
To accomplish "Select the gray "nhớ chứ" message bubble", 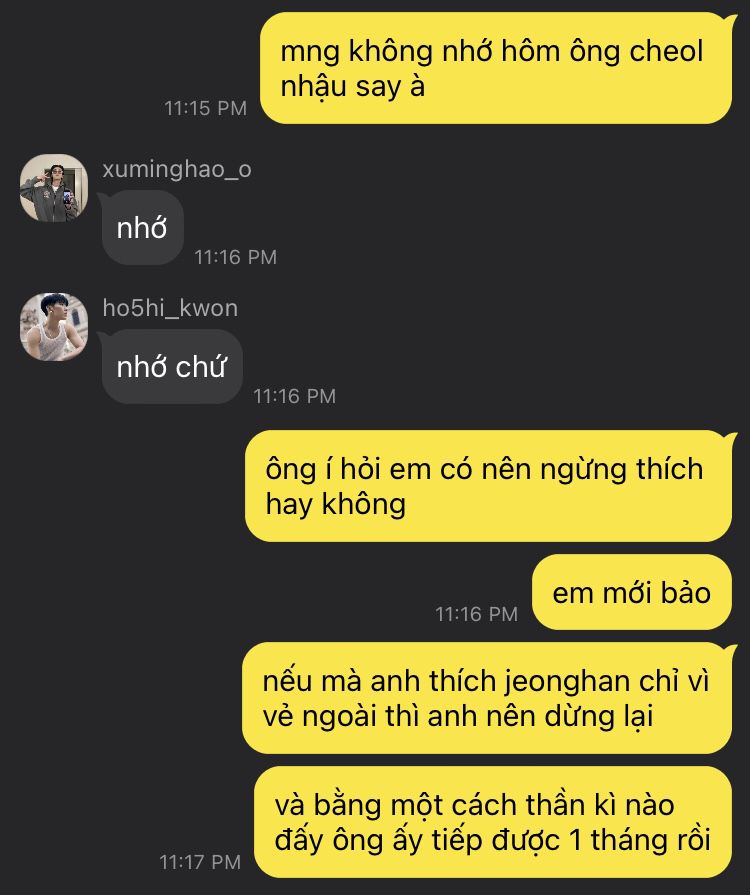I will (172, 366).
